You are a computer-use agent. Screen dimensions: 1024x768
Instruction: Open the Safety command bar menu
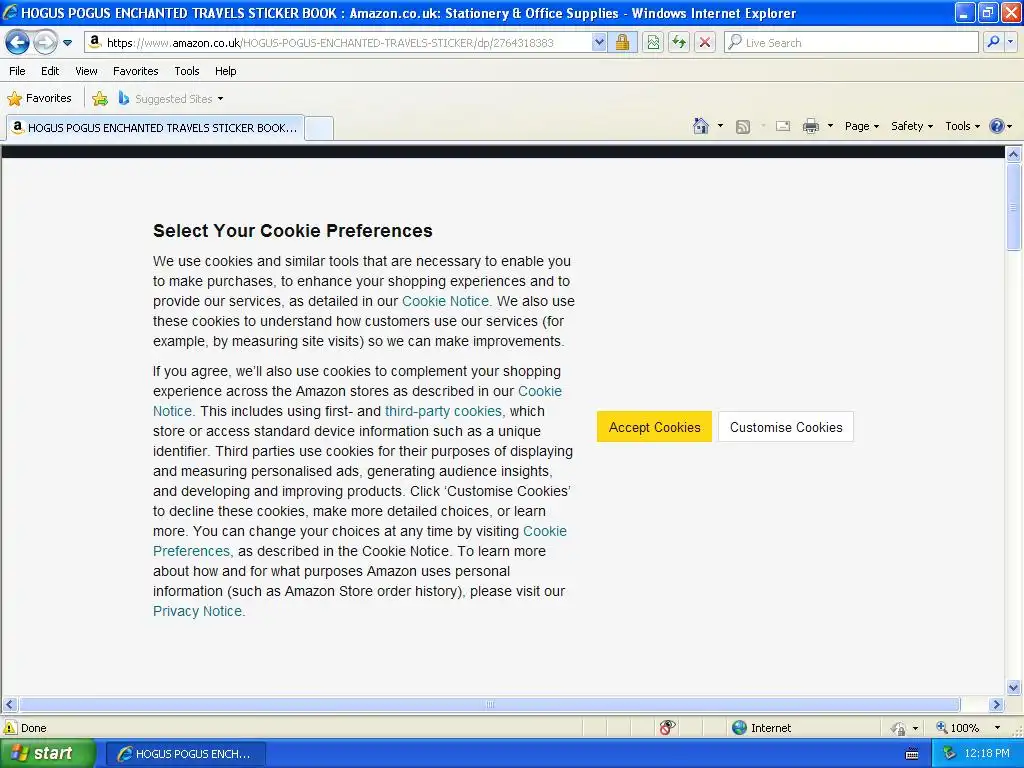pyautogui.click(x=912, y=126)
